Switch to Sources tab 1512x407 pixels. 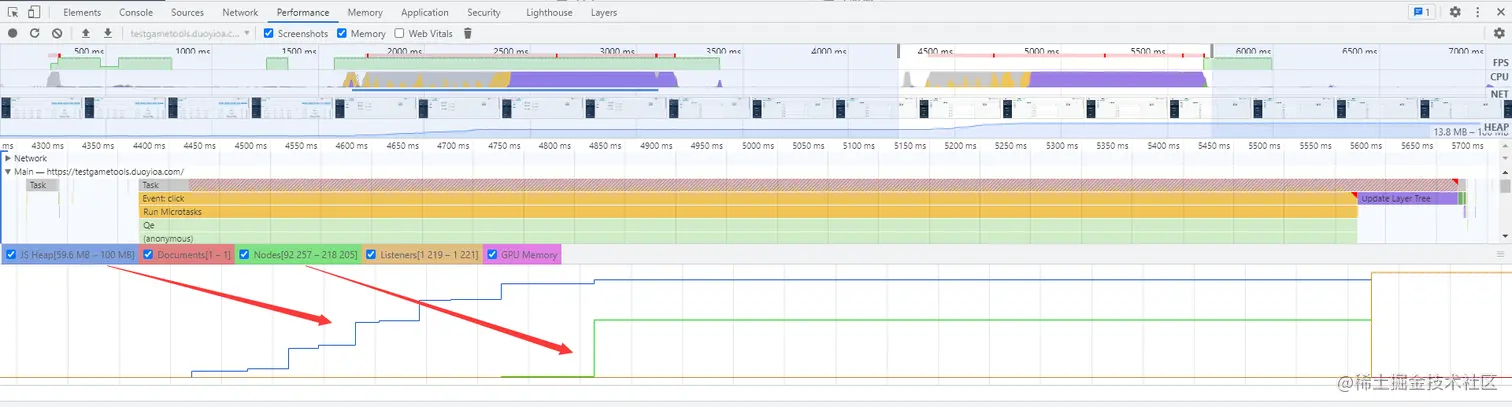[x=187, y=12]
